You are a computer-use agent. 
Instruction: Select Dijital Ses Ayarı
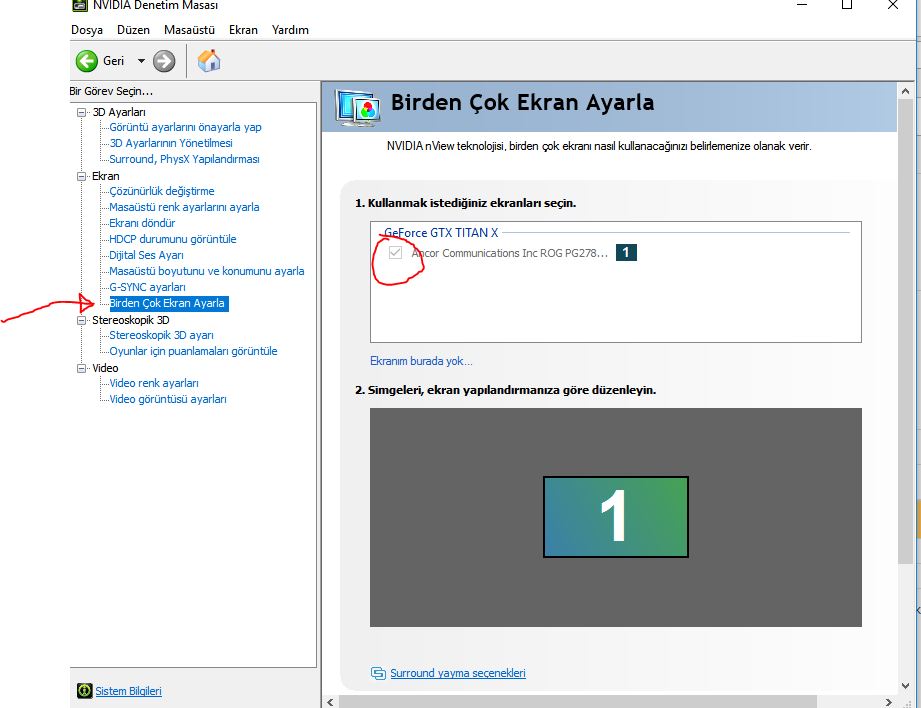tap(146, 255)
